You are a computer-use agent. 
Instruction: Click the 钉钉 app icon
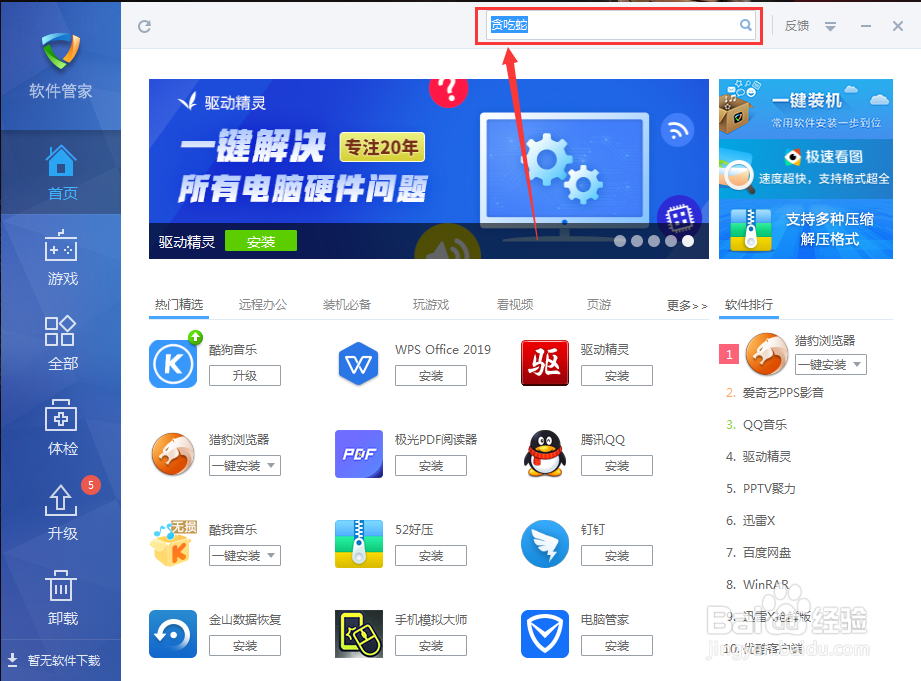(544, 544)
